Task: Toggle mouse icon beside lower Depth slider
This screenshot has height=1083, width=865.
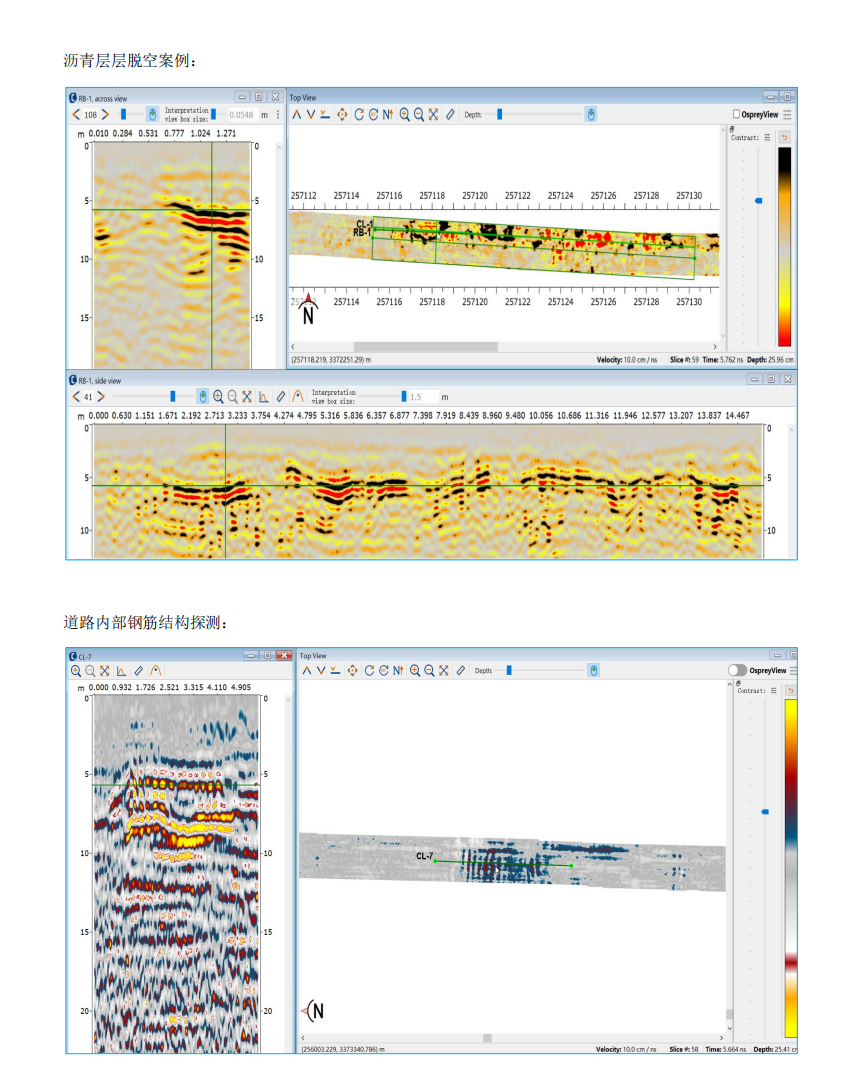Action: click(x=593, y=671)
